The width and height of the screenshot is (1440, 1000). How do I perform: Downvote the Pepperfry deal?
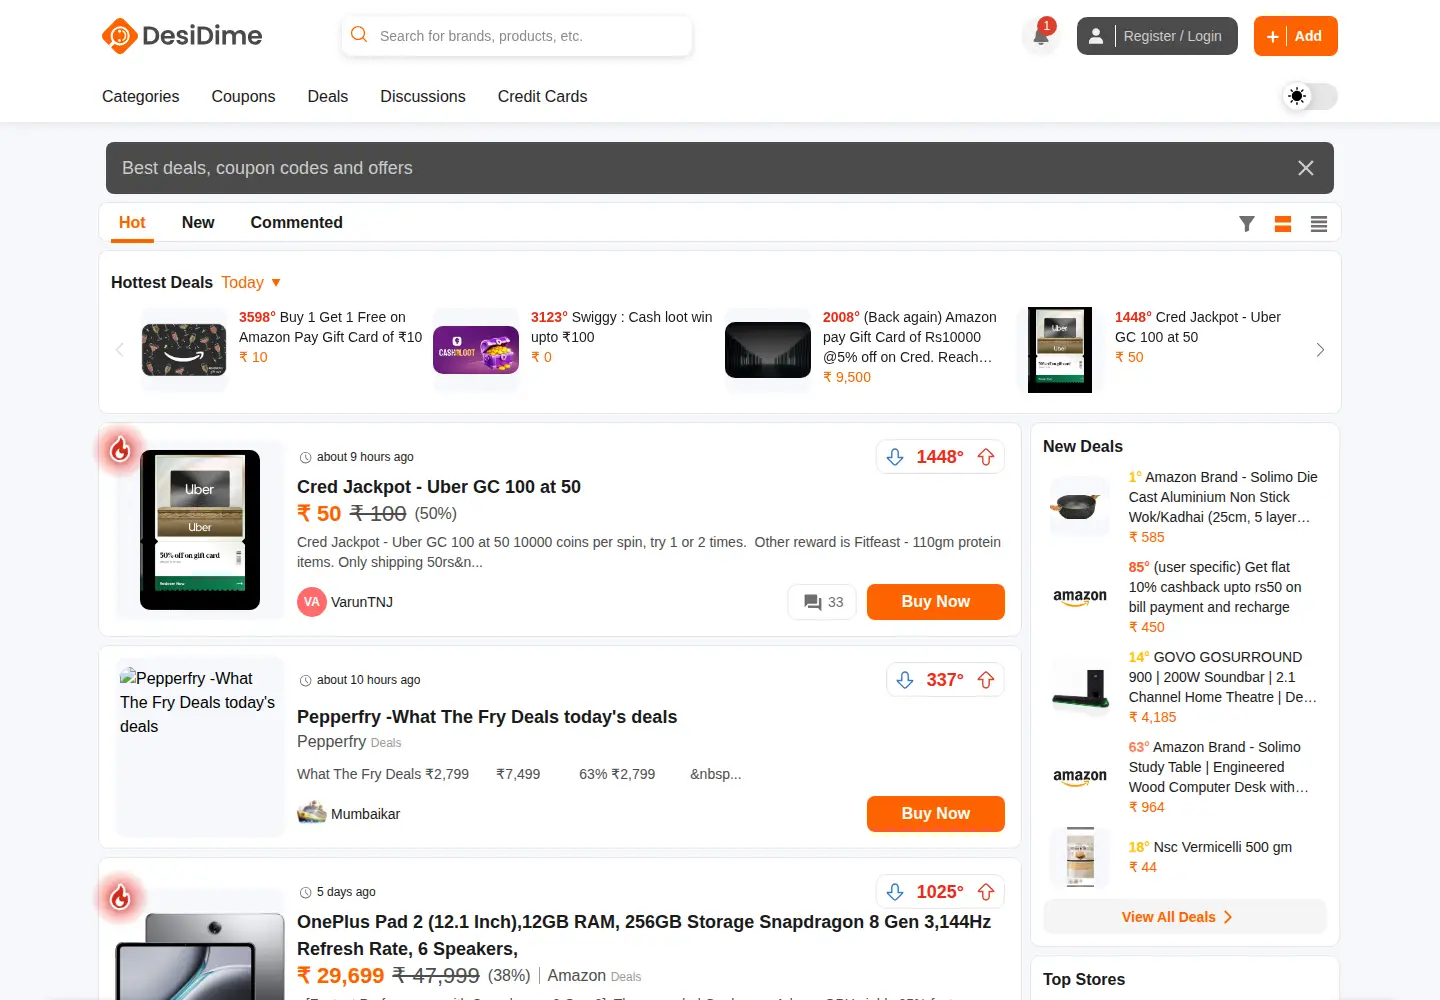pos(905,680)
